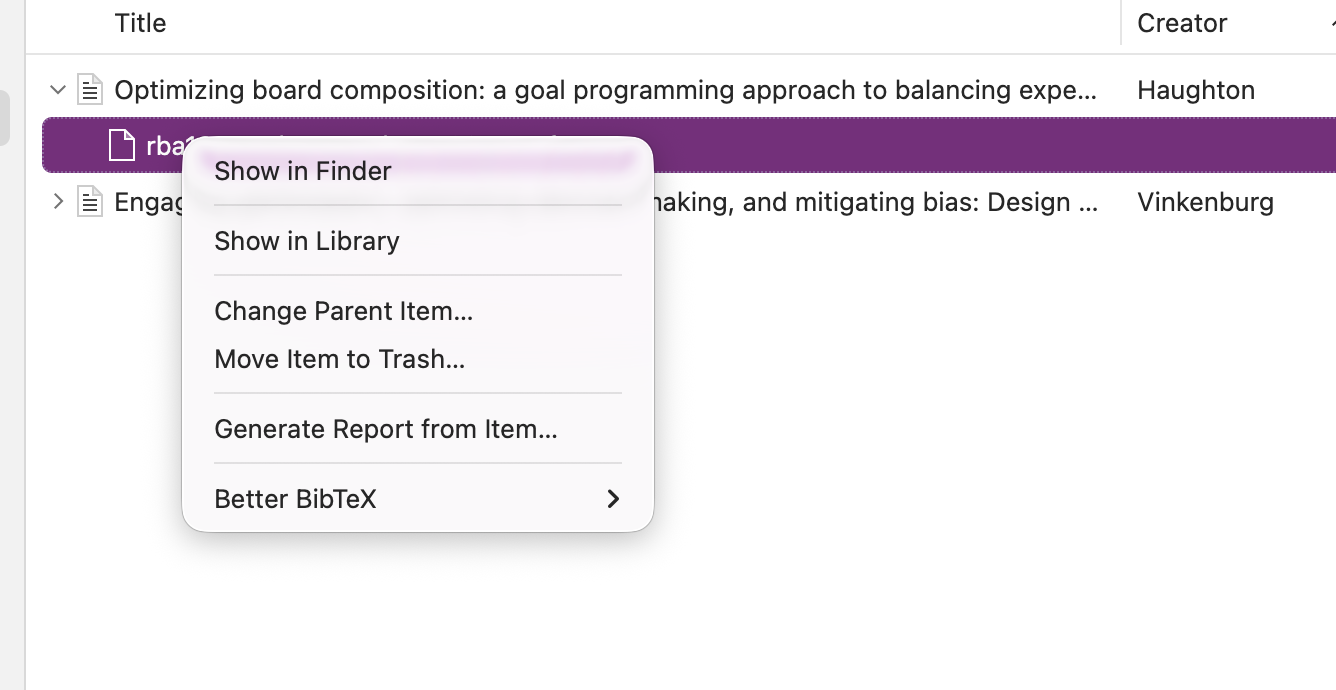Collapse the Optimizing board composition item
Viewport: 1336px width, 690px height.
58,90
